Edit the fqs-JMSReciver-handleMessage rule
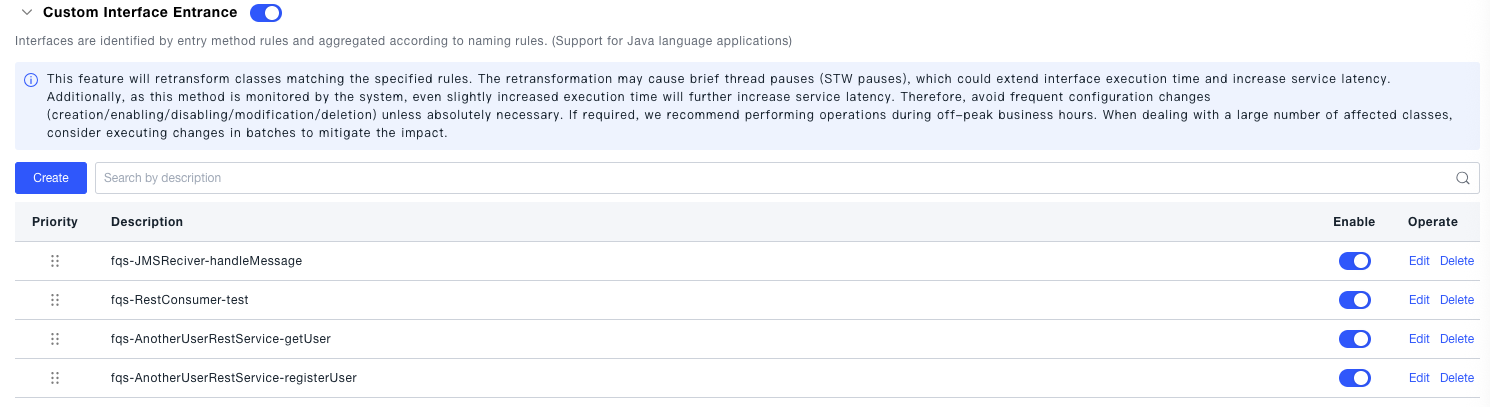1490x407 pixels. click(x=1419, y=261)
